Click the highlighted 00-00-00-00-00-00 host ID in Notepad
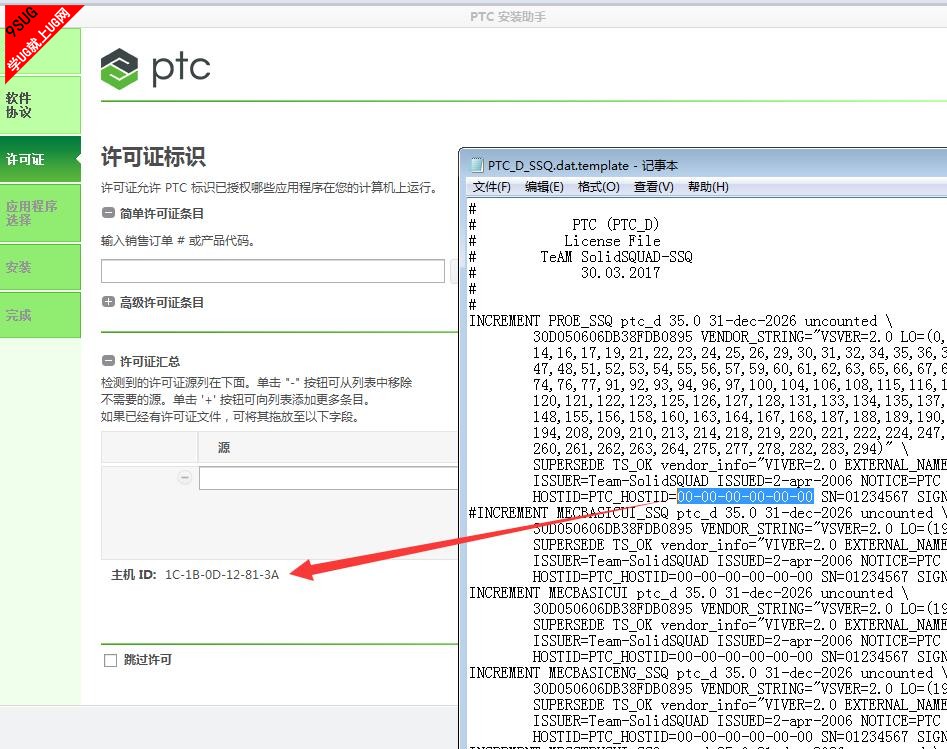947x749 pixels. click(745, 497)
